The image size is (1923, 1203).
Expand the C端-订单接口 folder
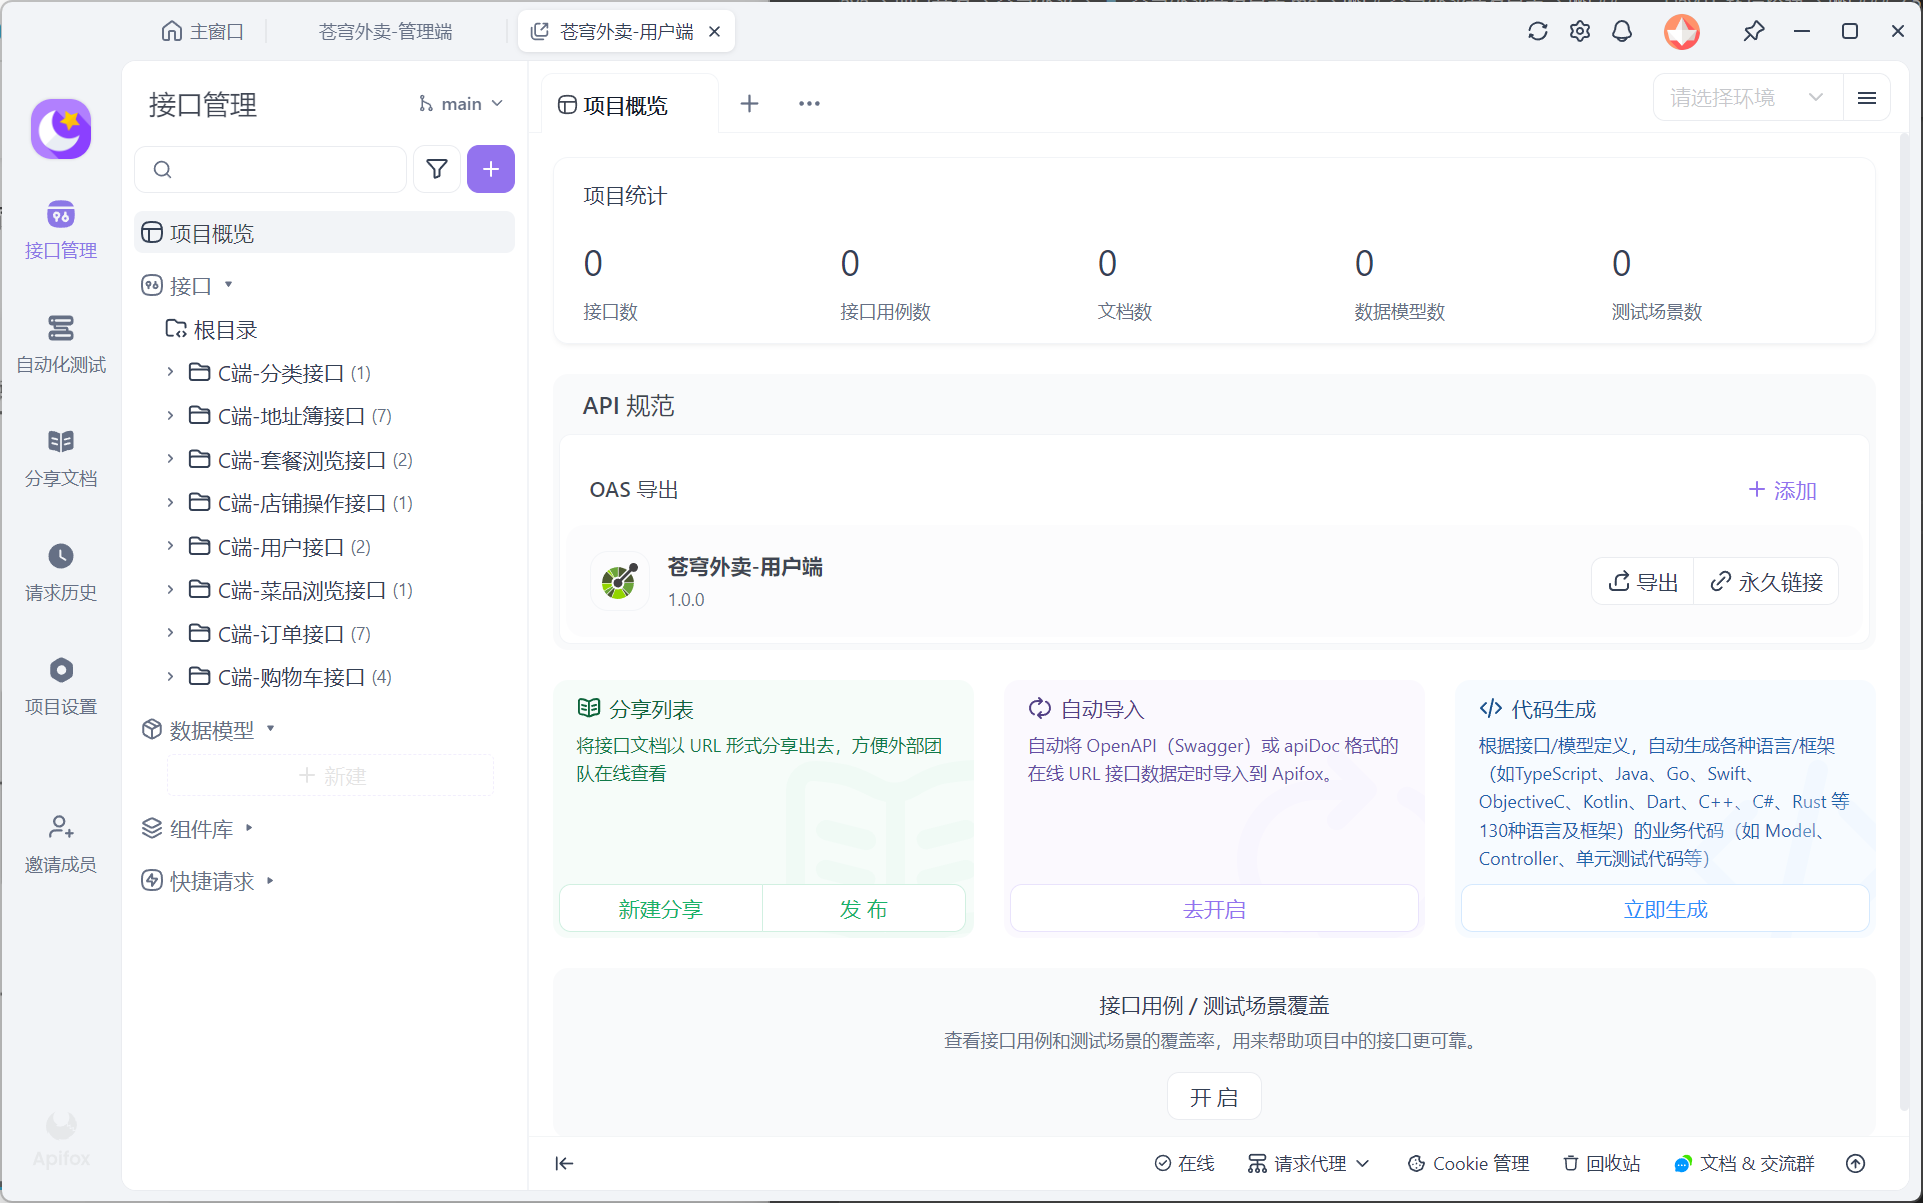coord(170,634)
